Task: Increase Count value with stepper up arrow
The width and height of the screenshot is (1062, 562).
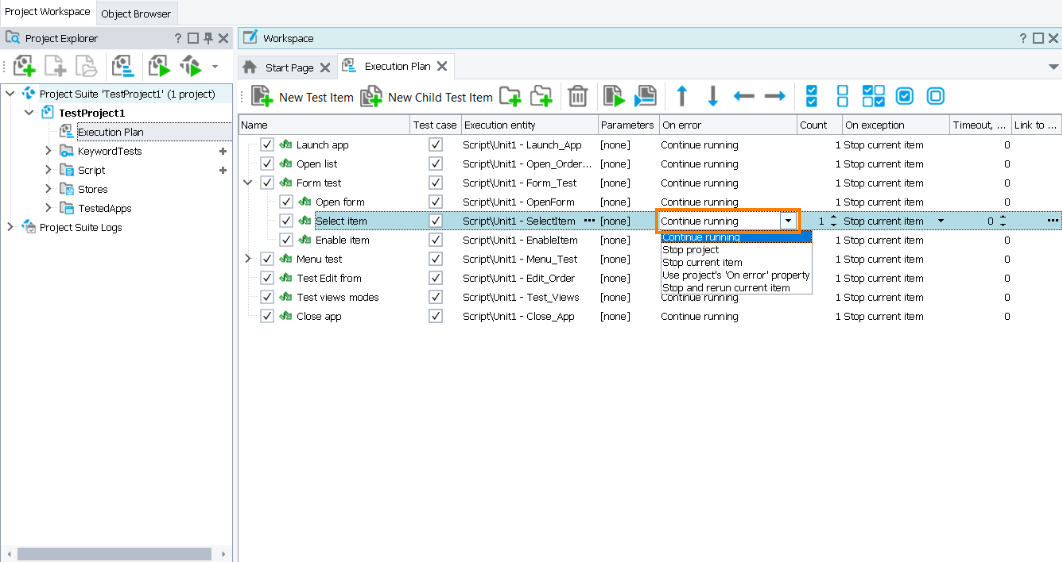Action: point(834,217)
